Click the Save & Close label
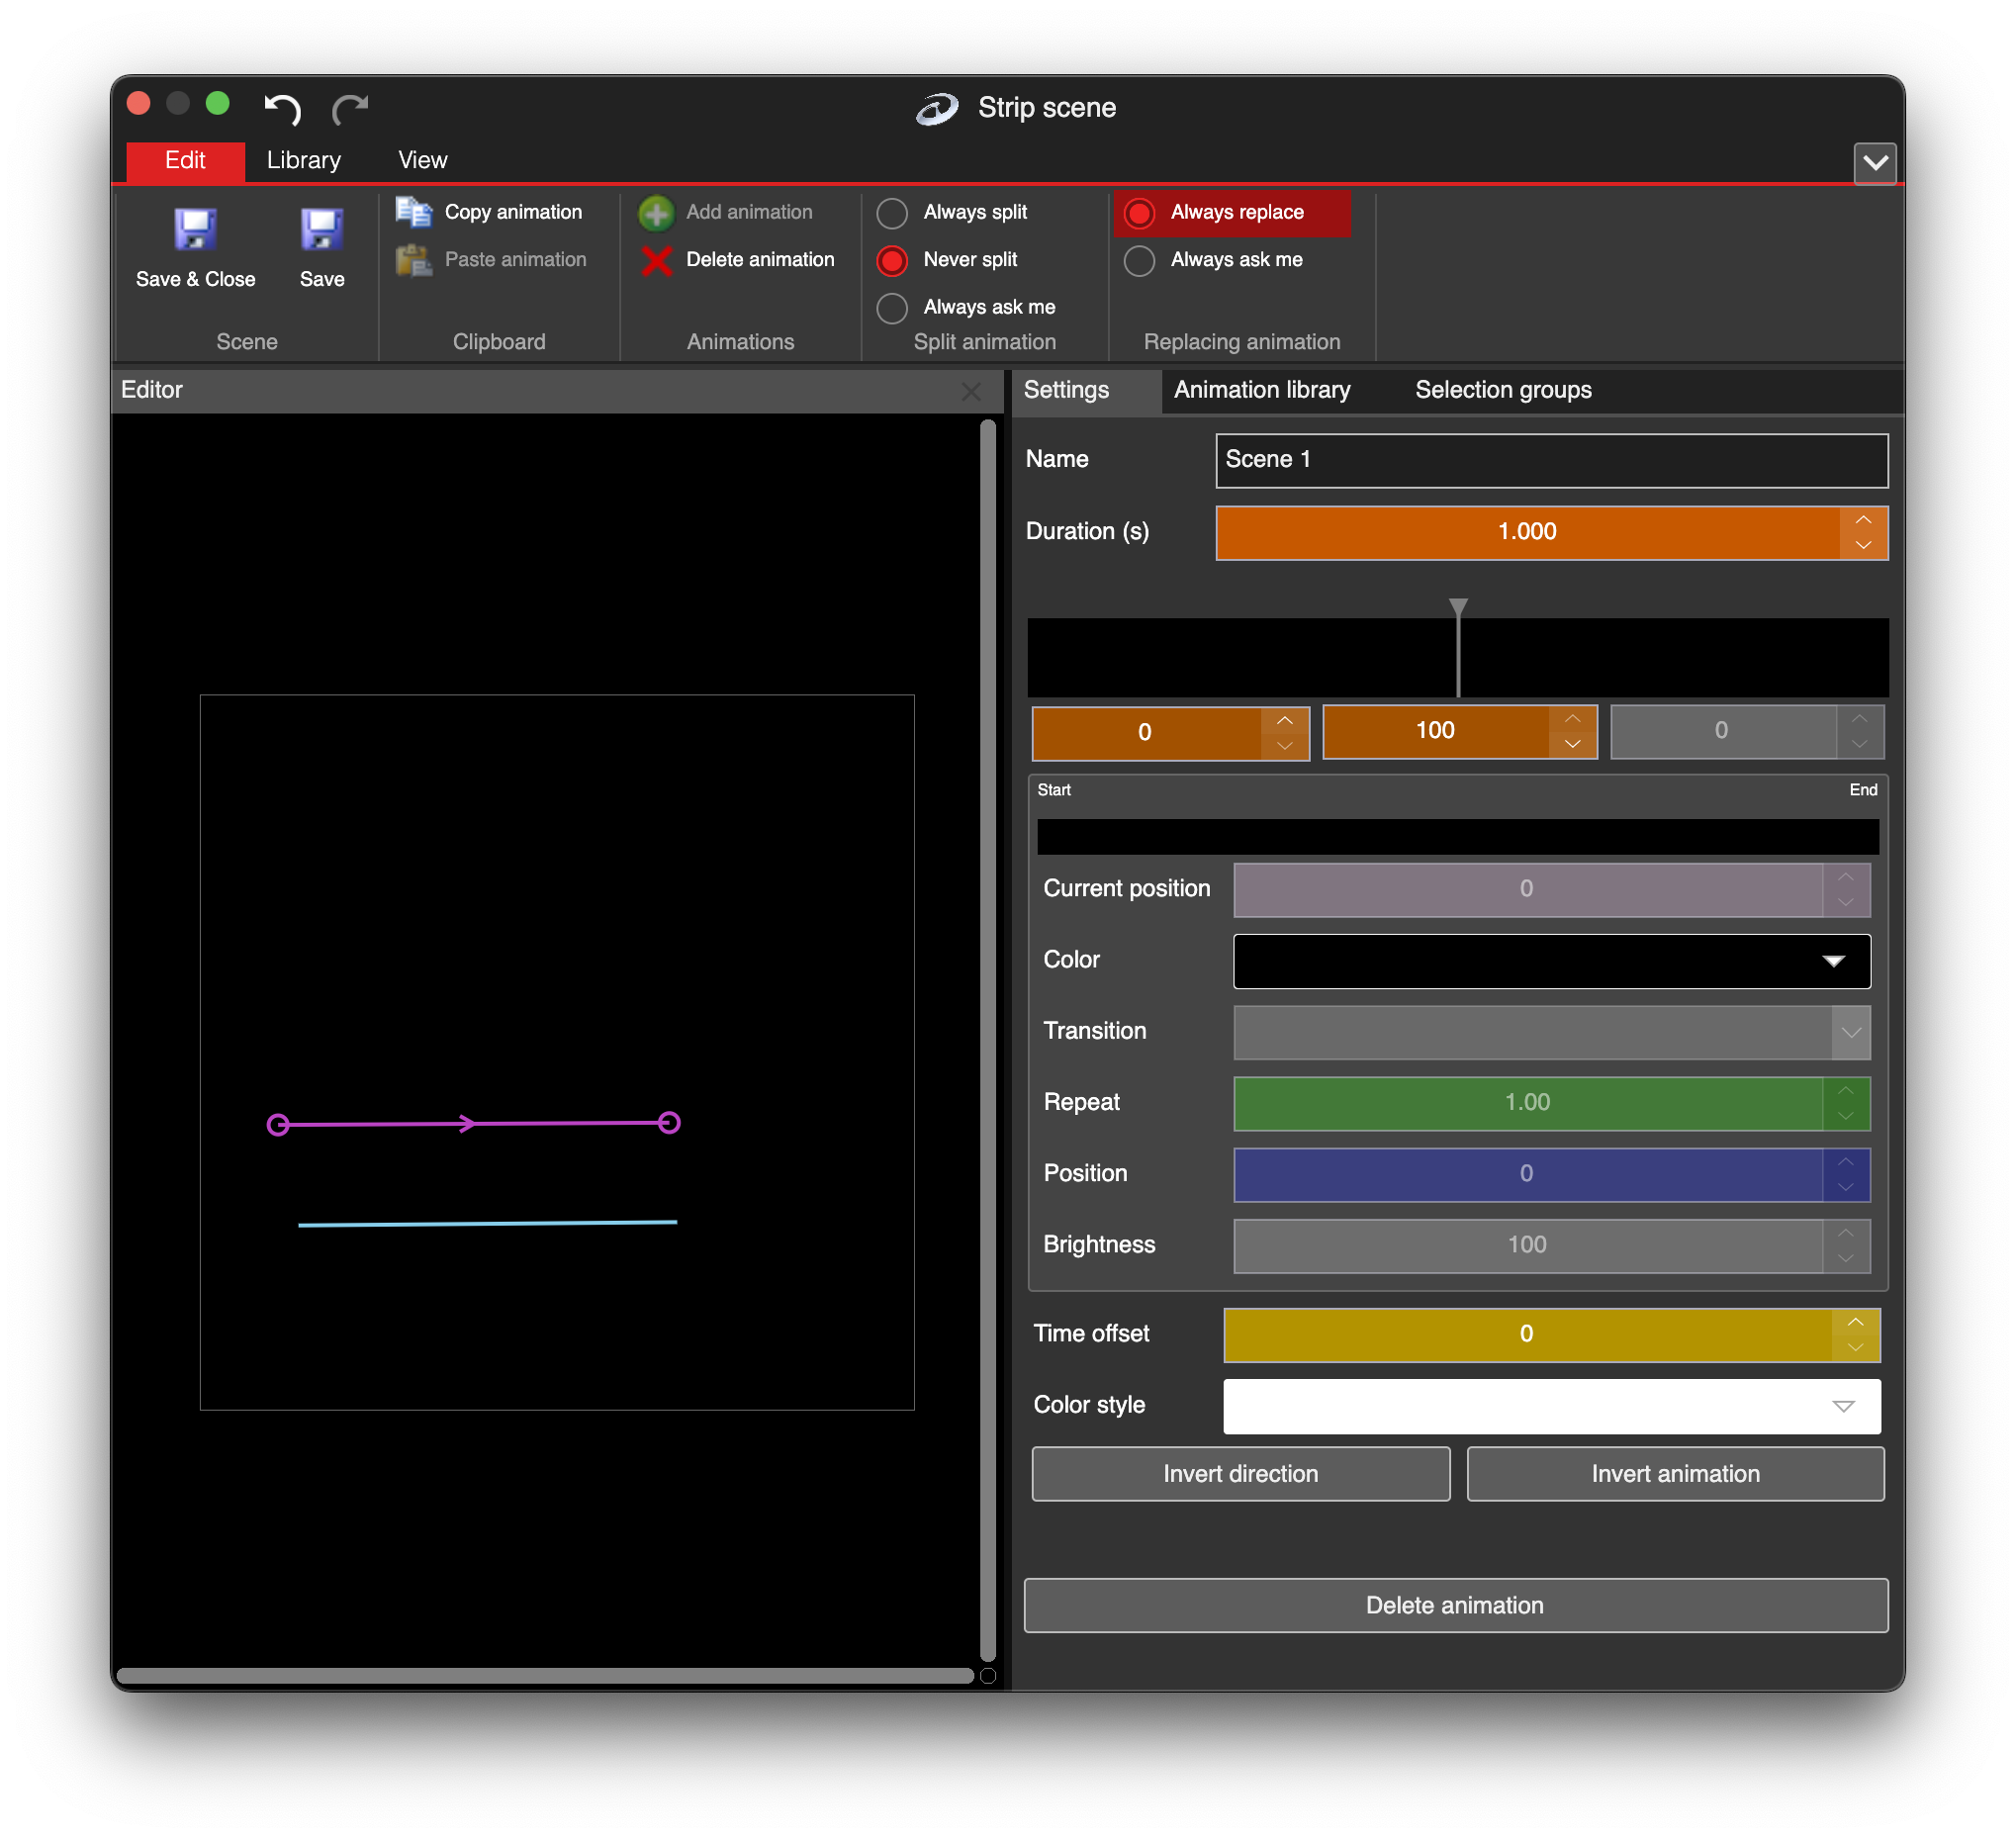 [x=195, y=280]
